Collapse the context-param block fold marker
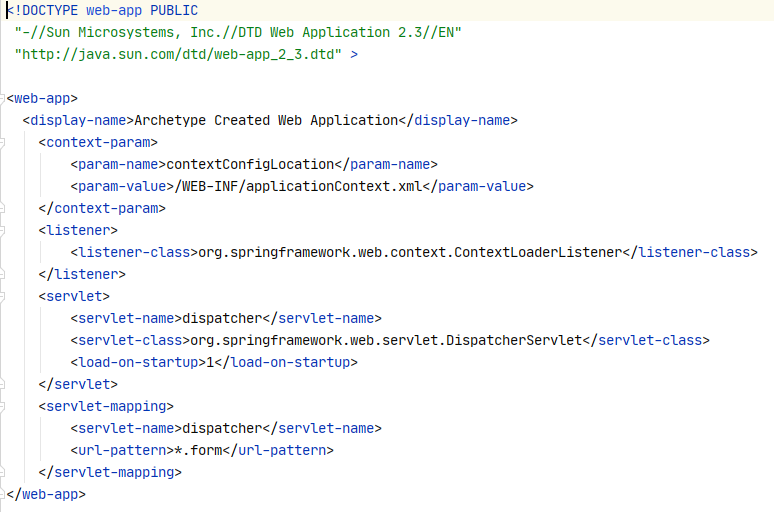The image size is (774, 512). pos(2,142)
